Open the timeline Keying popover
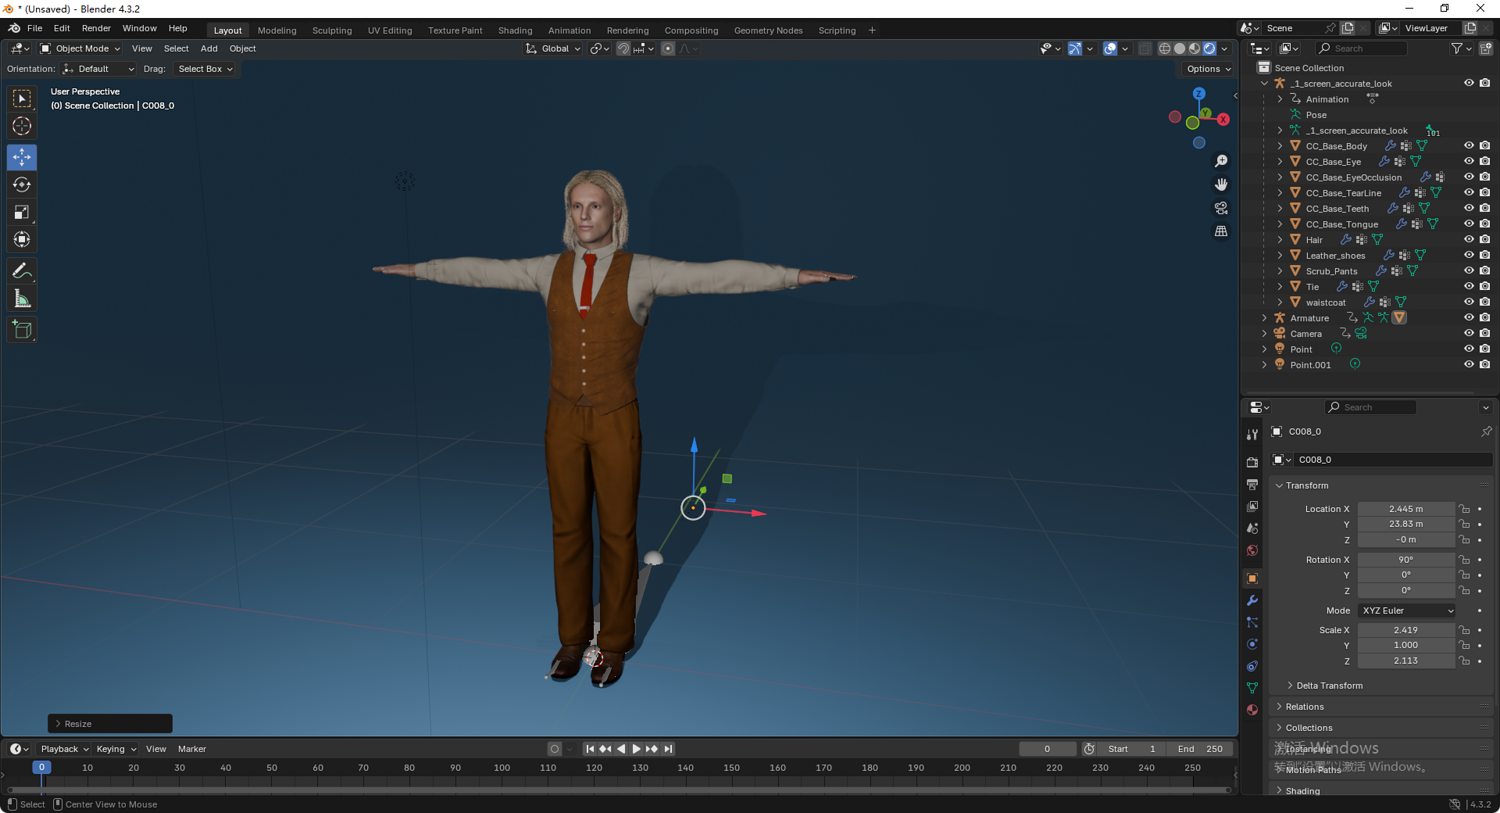Screen dimensions: 1500x813 (116, 749)
